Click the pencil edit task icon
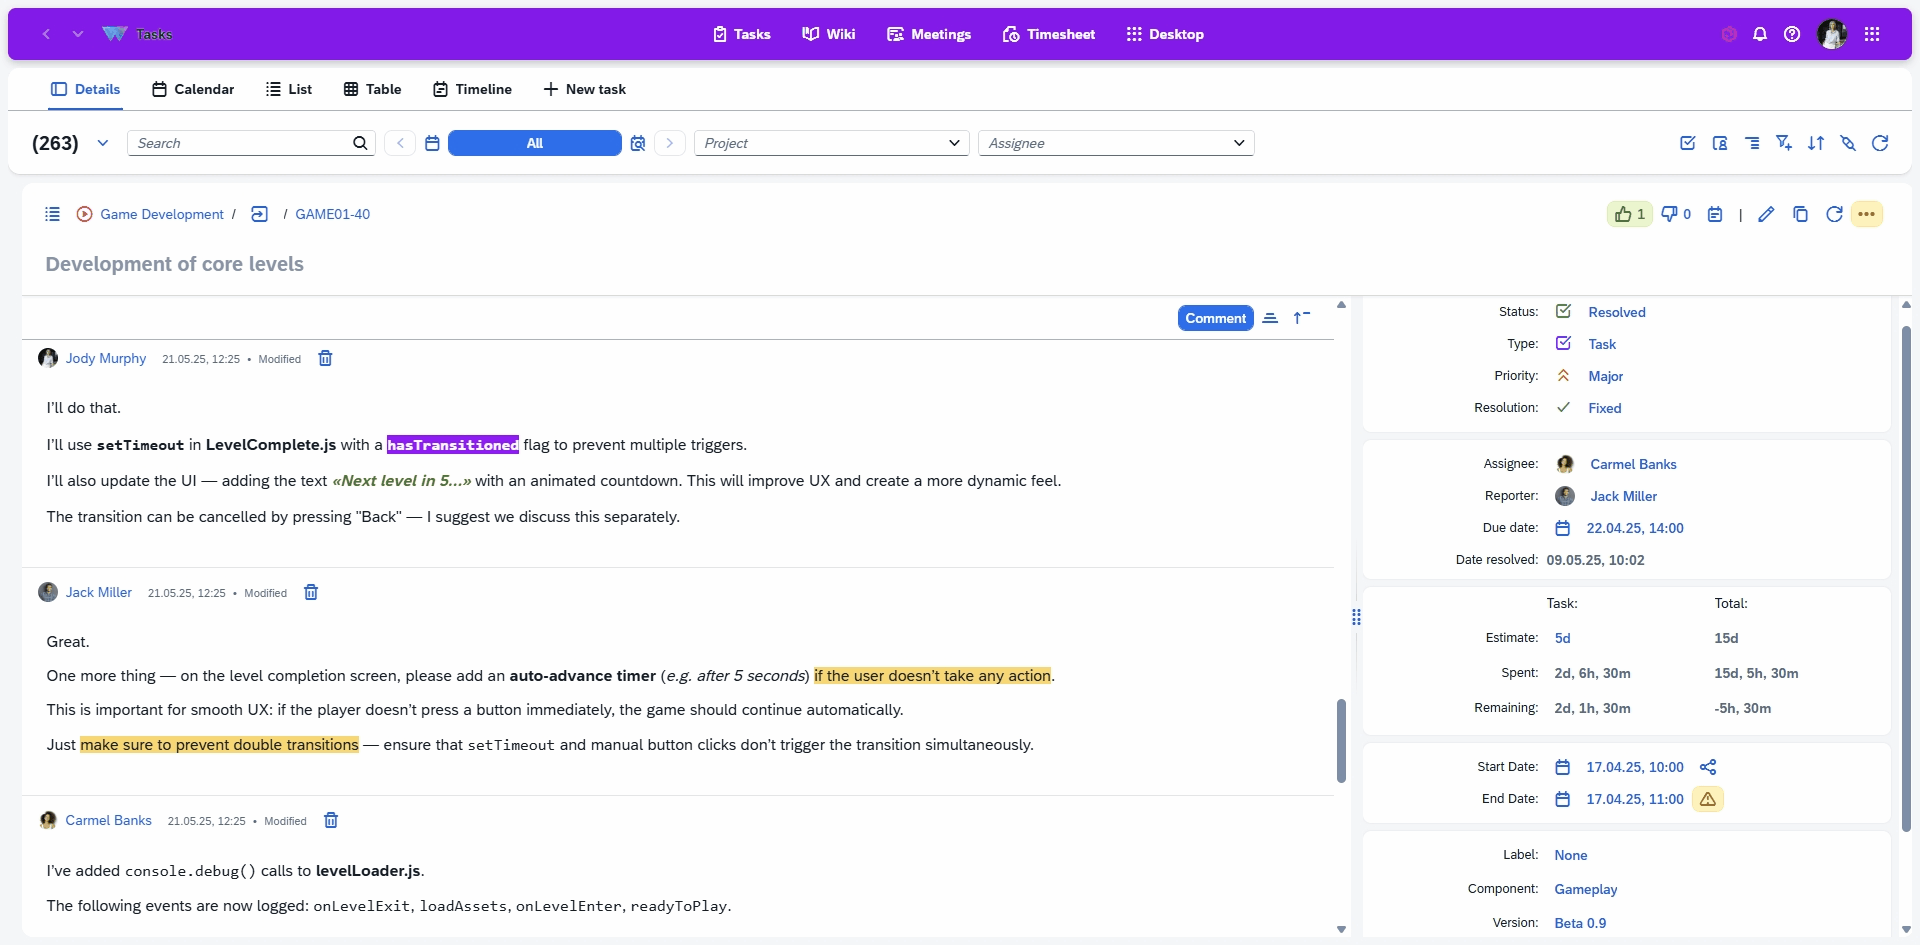This screenshot has height=945, width=1920. (x=1766, y=214)
